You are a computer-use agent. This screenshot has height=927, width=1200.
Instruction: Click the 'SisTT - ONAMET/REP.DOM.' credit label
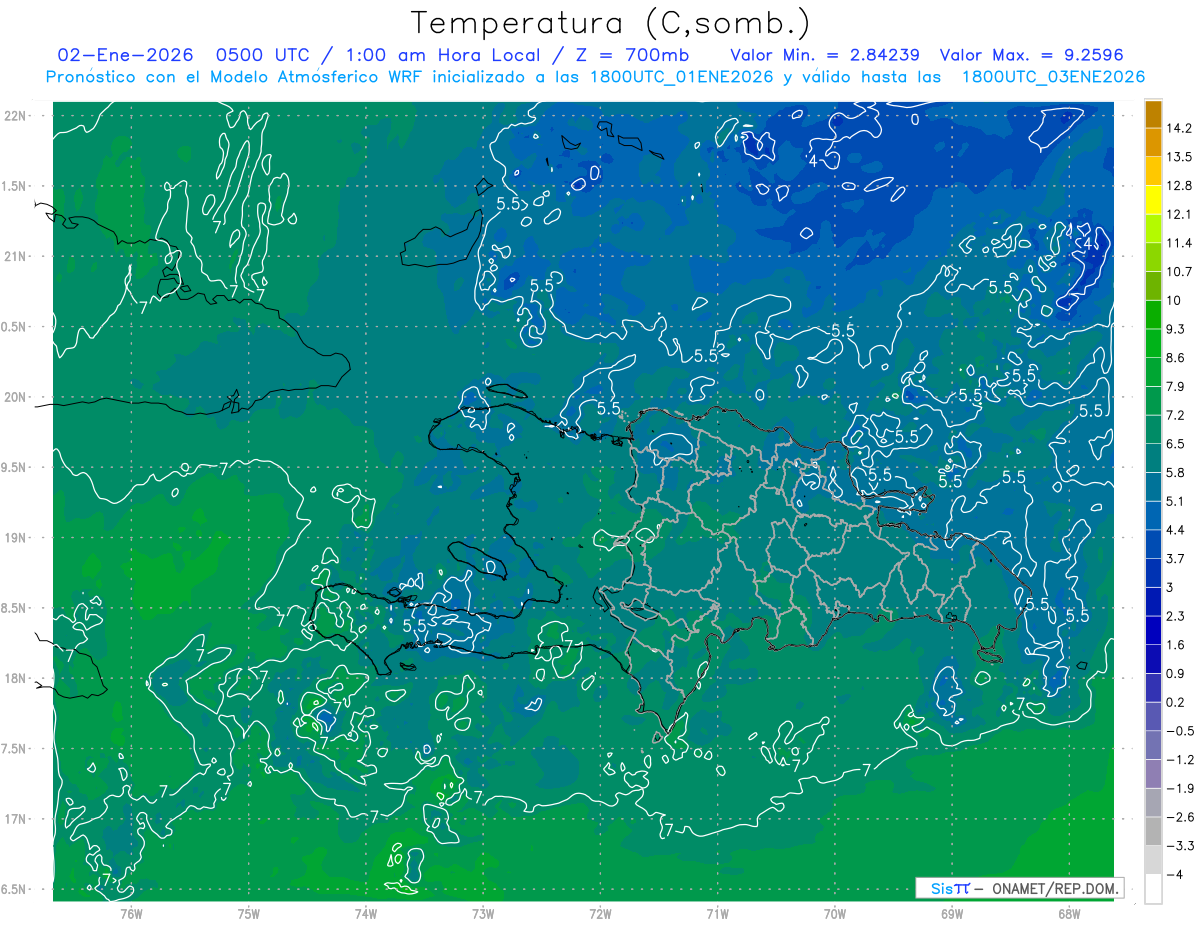pos(1019,888)
